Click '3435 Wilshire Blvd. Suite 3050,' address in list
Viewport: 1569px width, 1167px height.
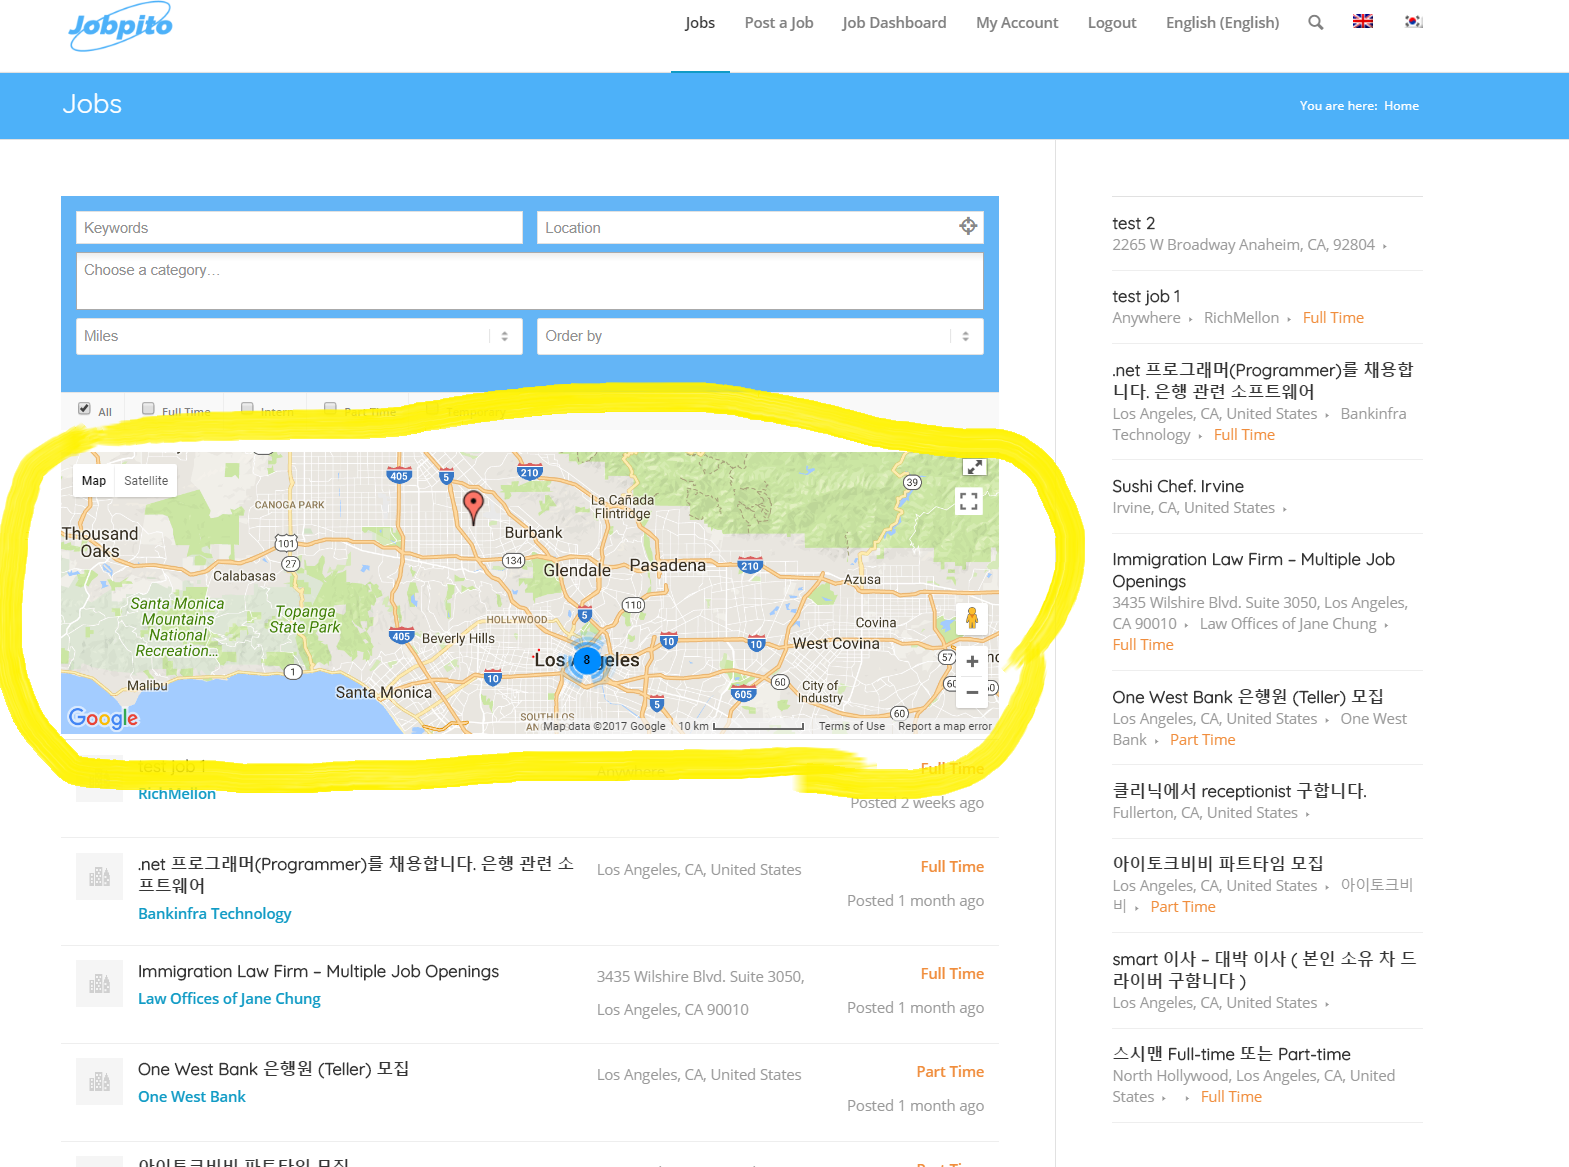point(700,977)
